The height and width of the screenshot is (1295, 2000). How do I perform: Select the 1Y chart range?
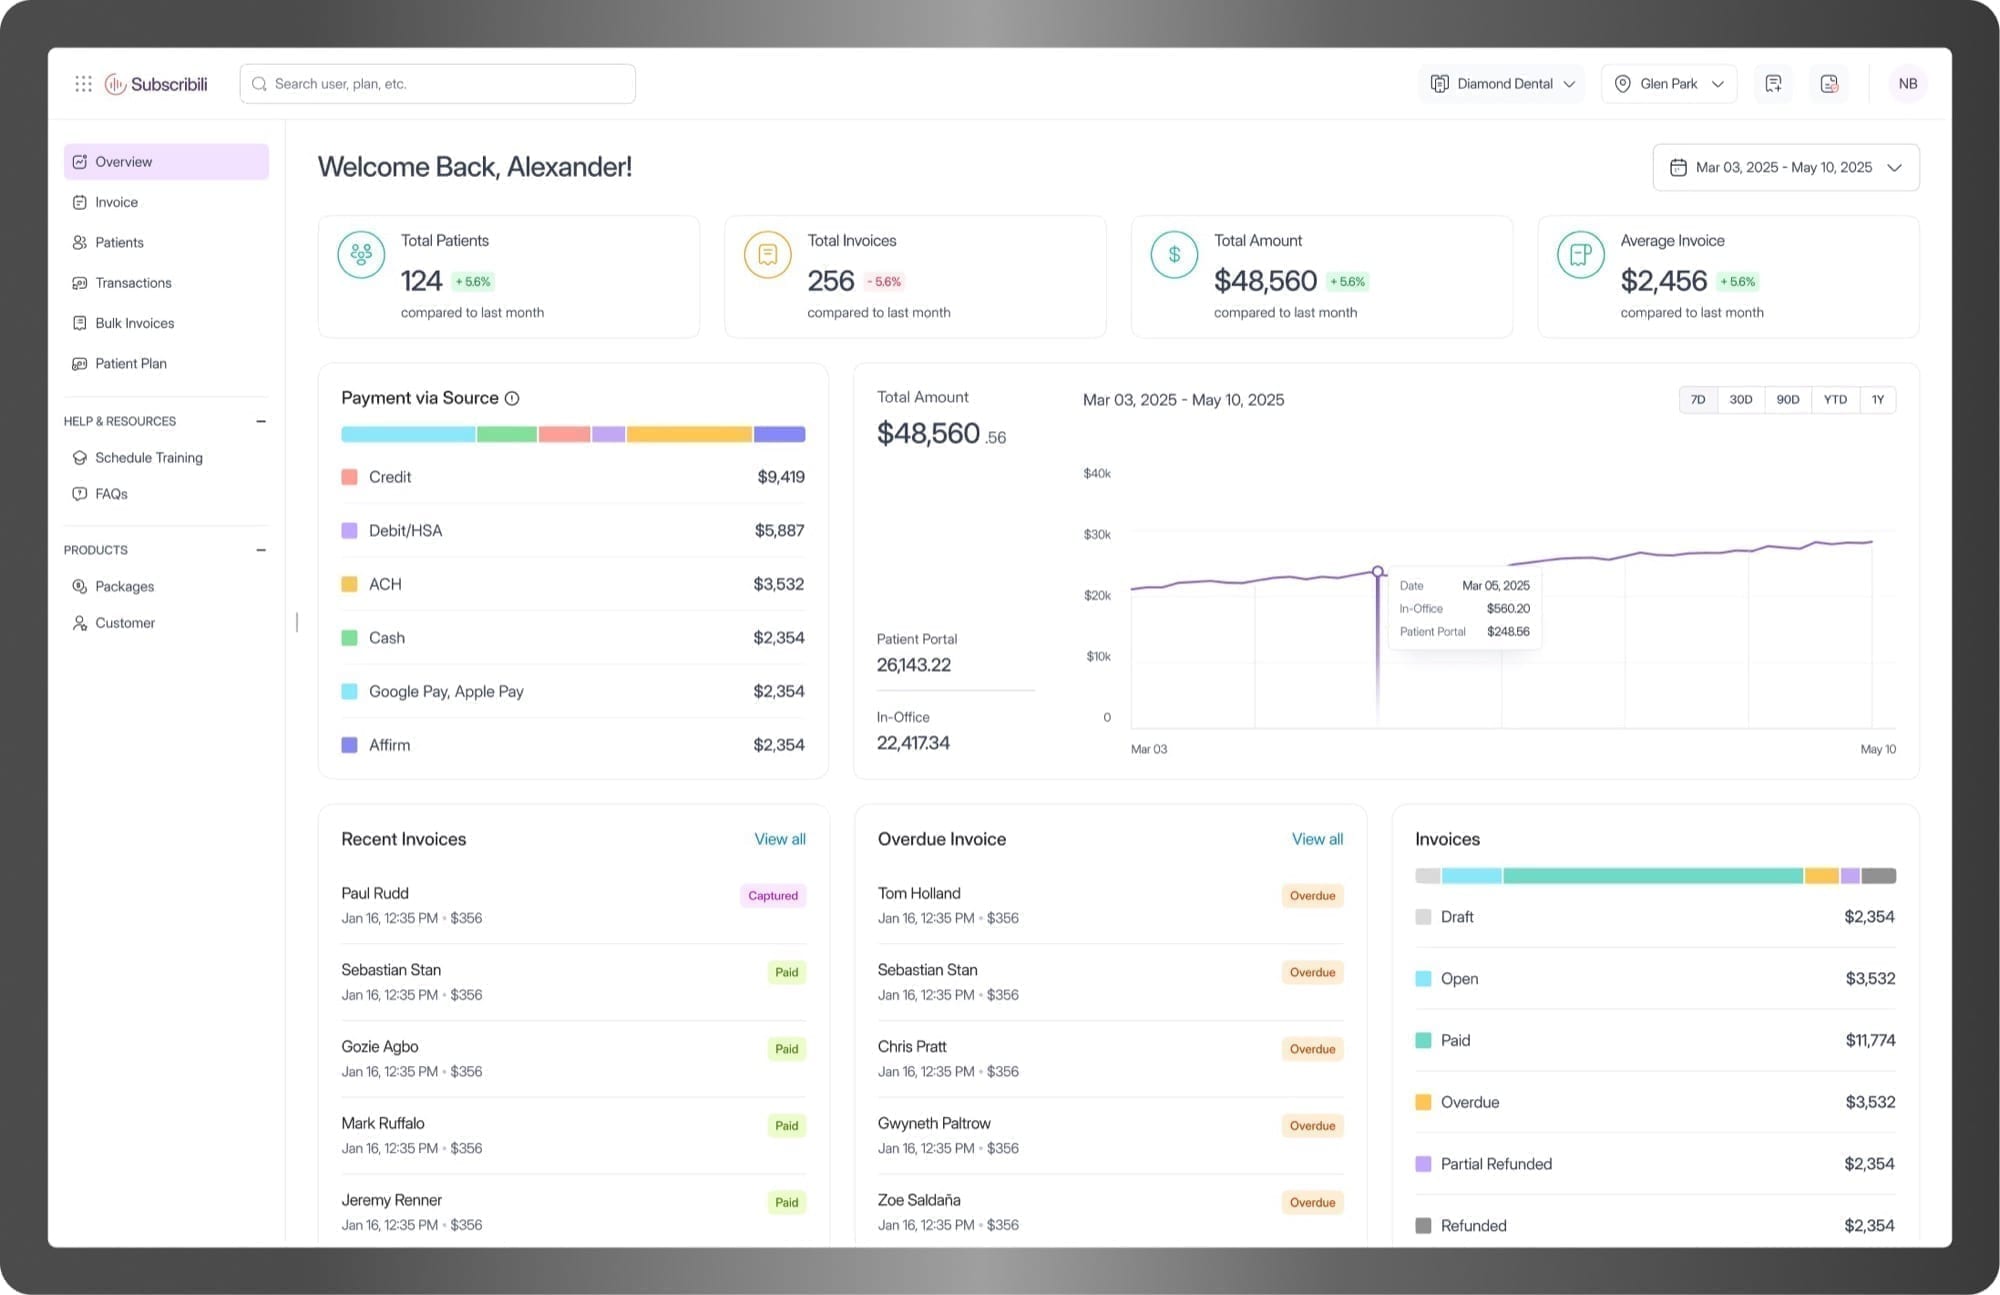pos(1878,400)
